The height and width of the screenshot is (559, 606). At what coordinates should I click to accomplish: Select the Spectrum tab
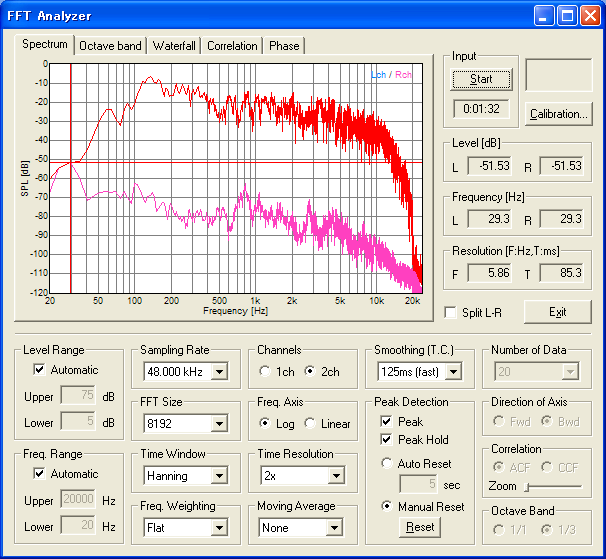click(44, 44)
